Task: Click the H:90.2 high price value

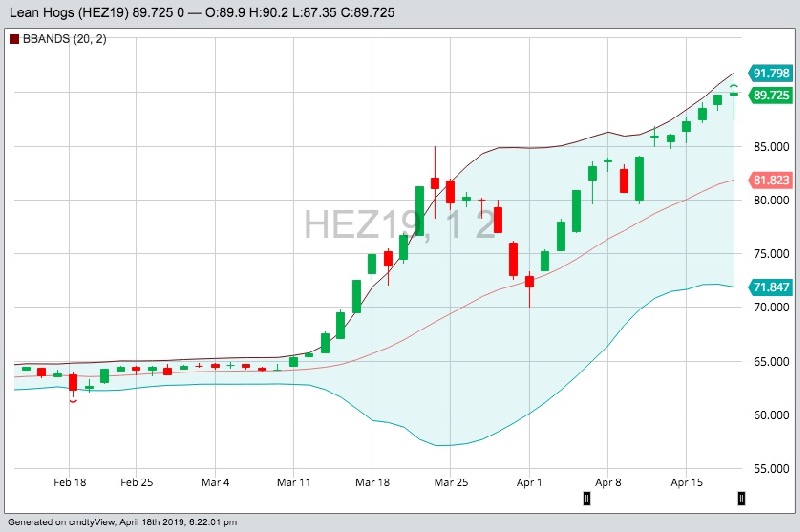Action: 269,12
